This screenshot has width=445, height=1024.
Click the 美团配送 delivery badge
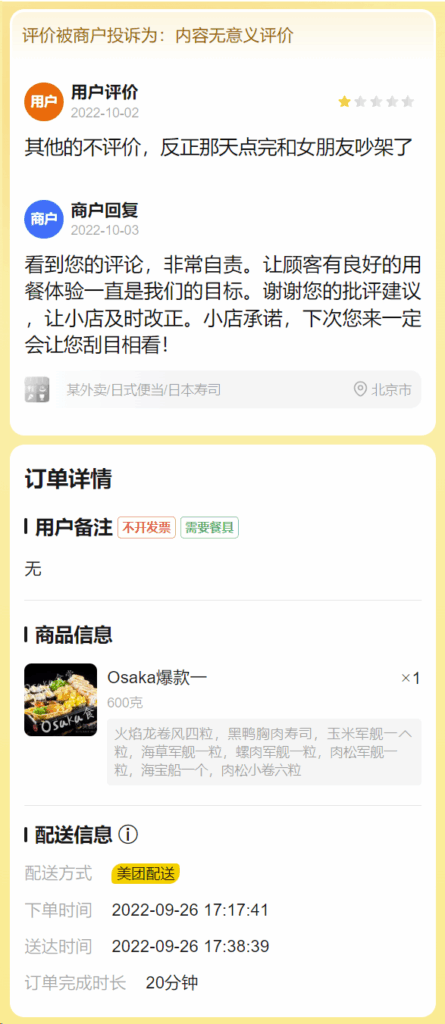(x=146, y=874)
